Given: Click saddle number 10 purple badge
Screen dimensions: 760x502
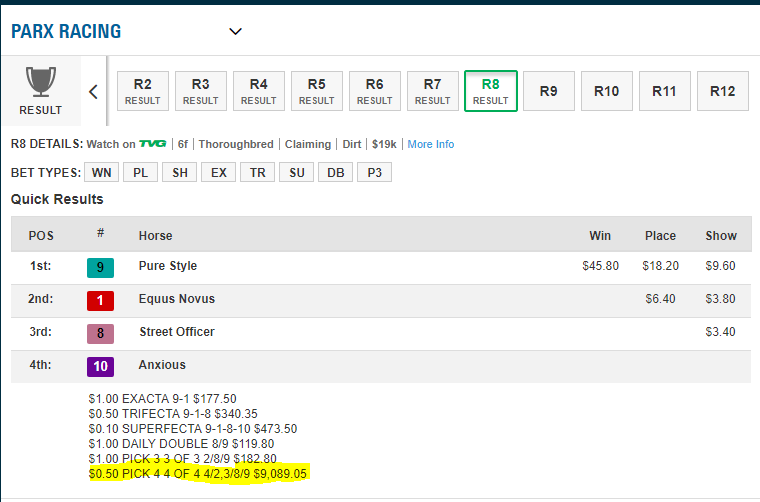Looking at the screenshot, I should tap(100, 366).
